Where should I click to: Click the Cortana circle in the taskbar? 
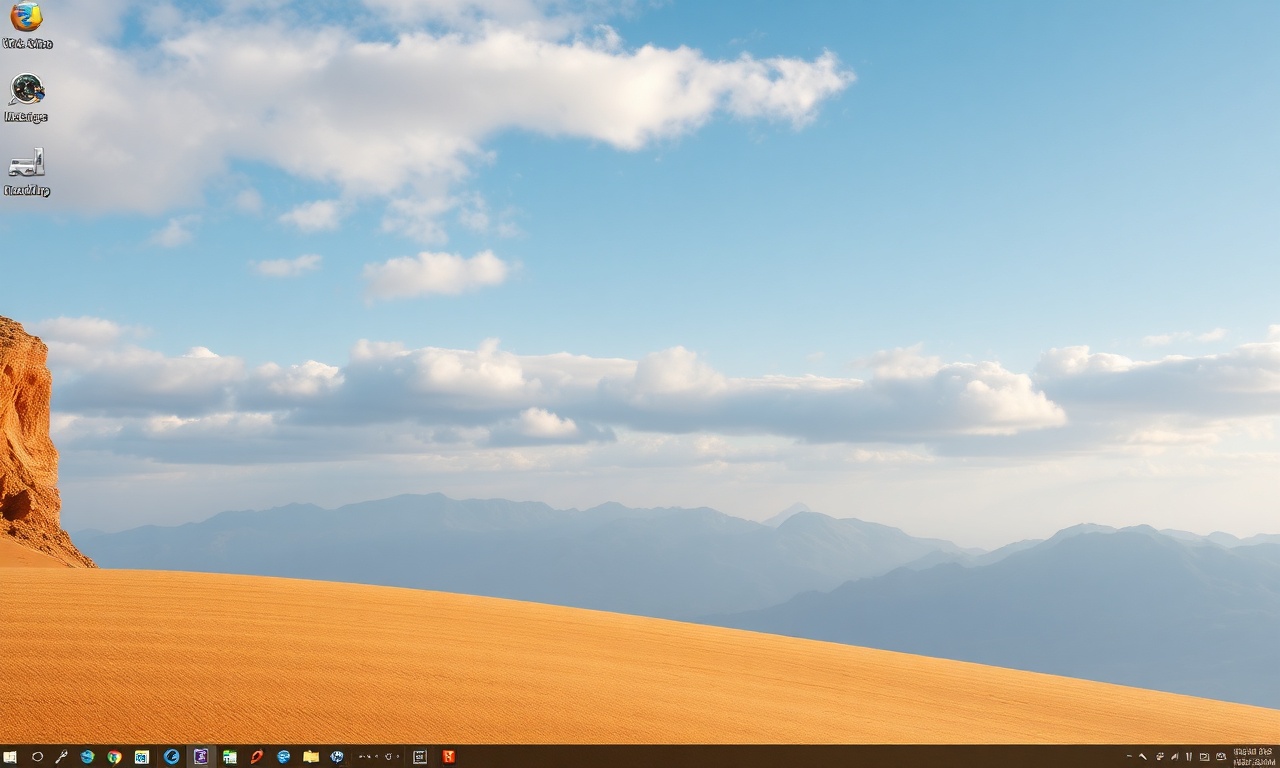click(x=37, y=757)
